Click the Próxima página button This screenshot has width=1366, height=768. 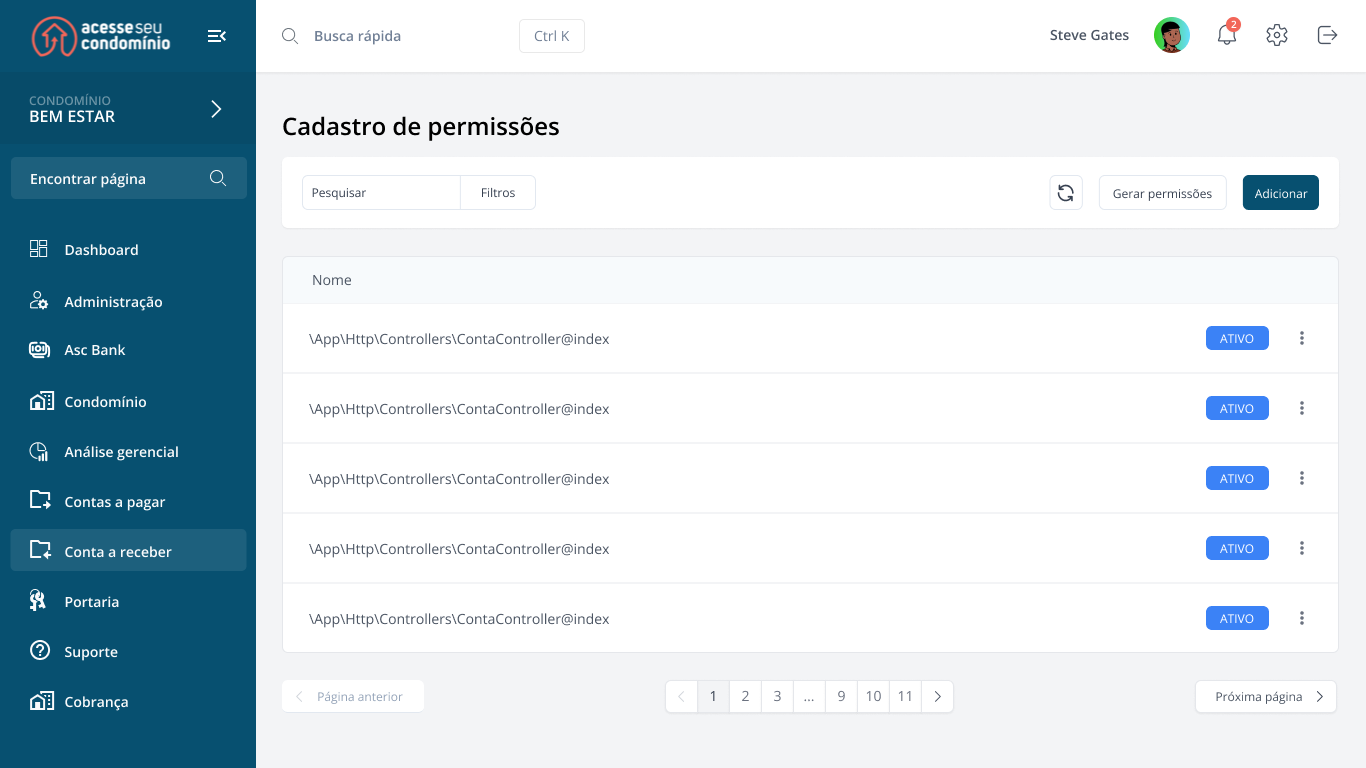1266,696
